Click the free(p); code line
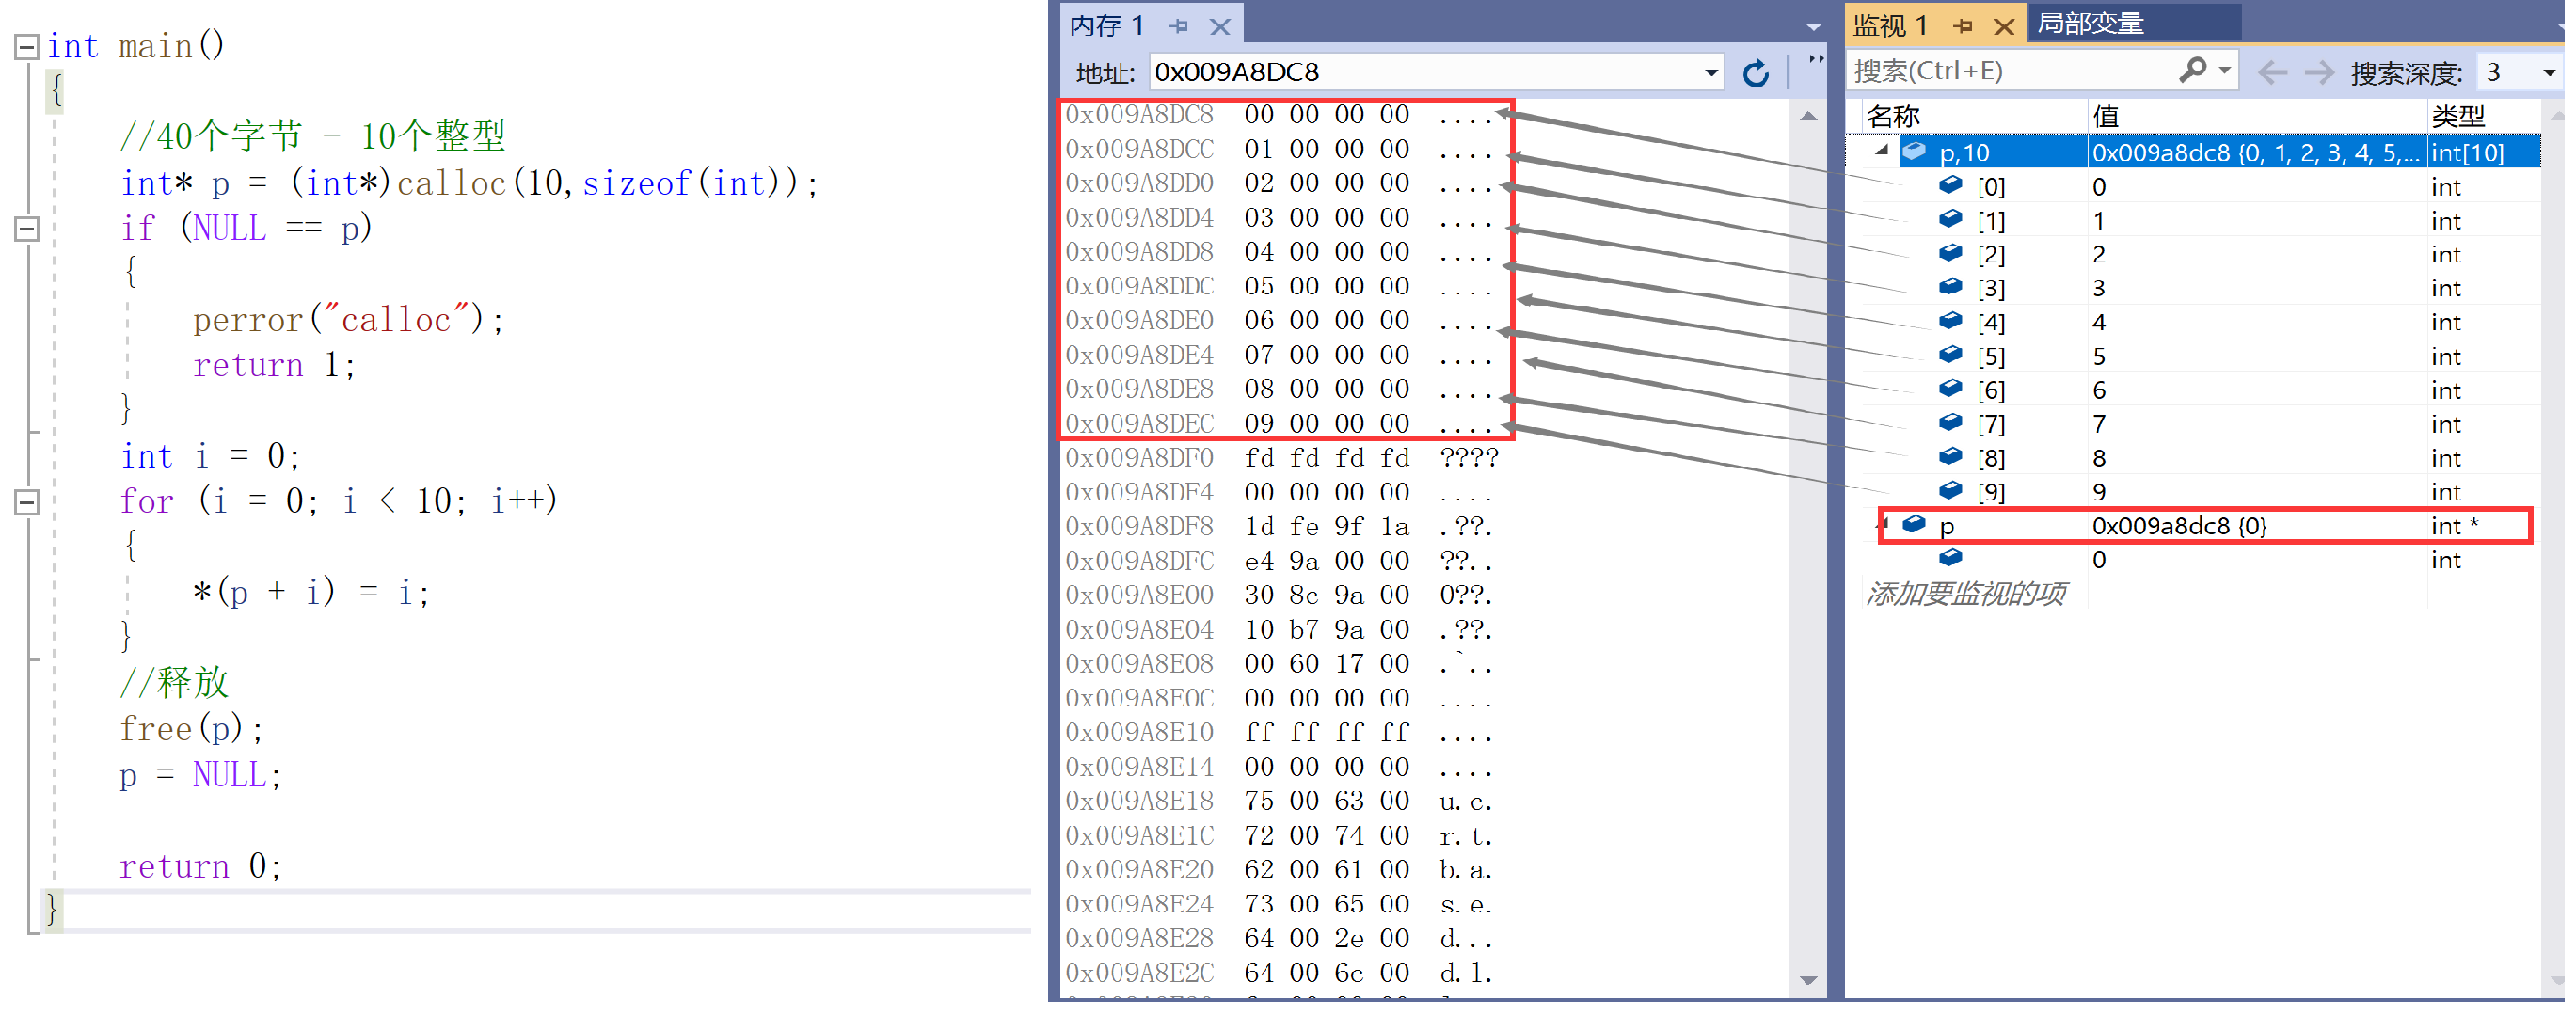The height and width of the screenshot is (1015, 2576). point(191,729)
